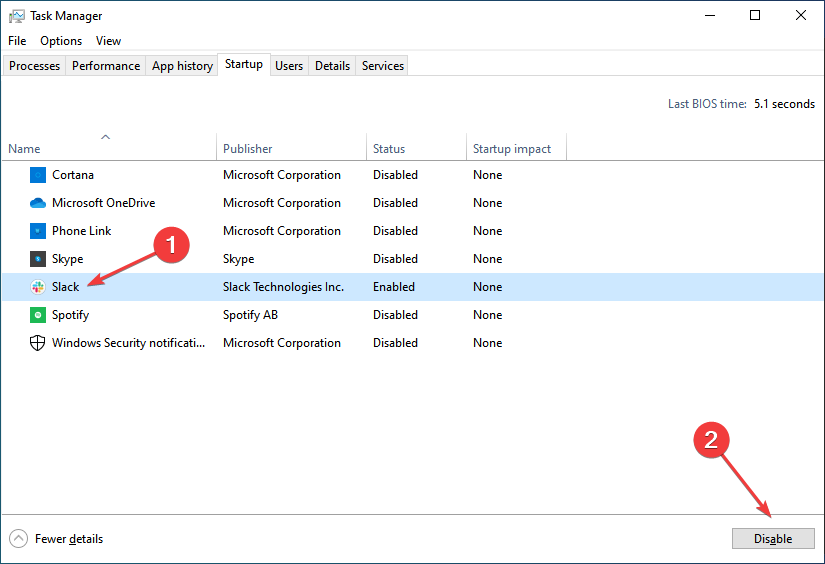Viewport: 825px width, 564px height.
Task: Sort by the Status column header
Action: 416,146
